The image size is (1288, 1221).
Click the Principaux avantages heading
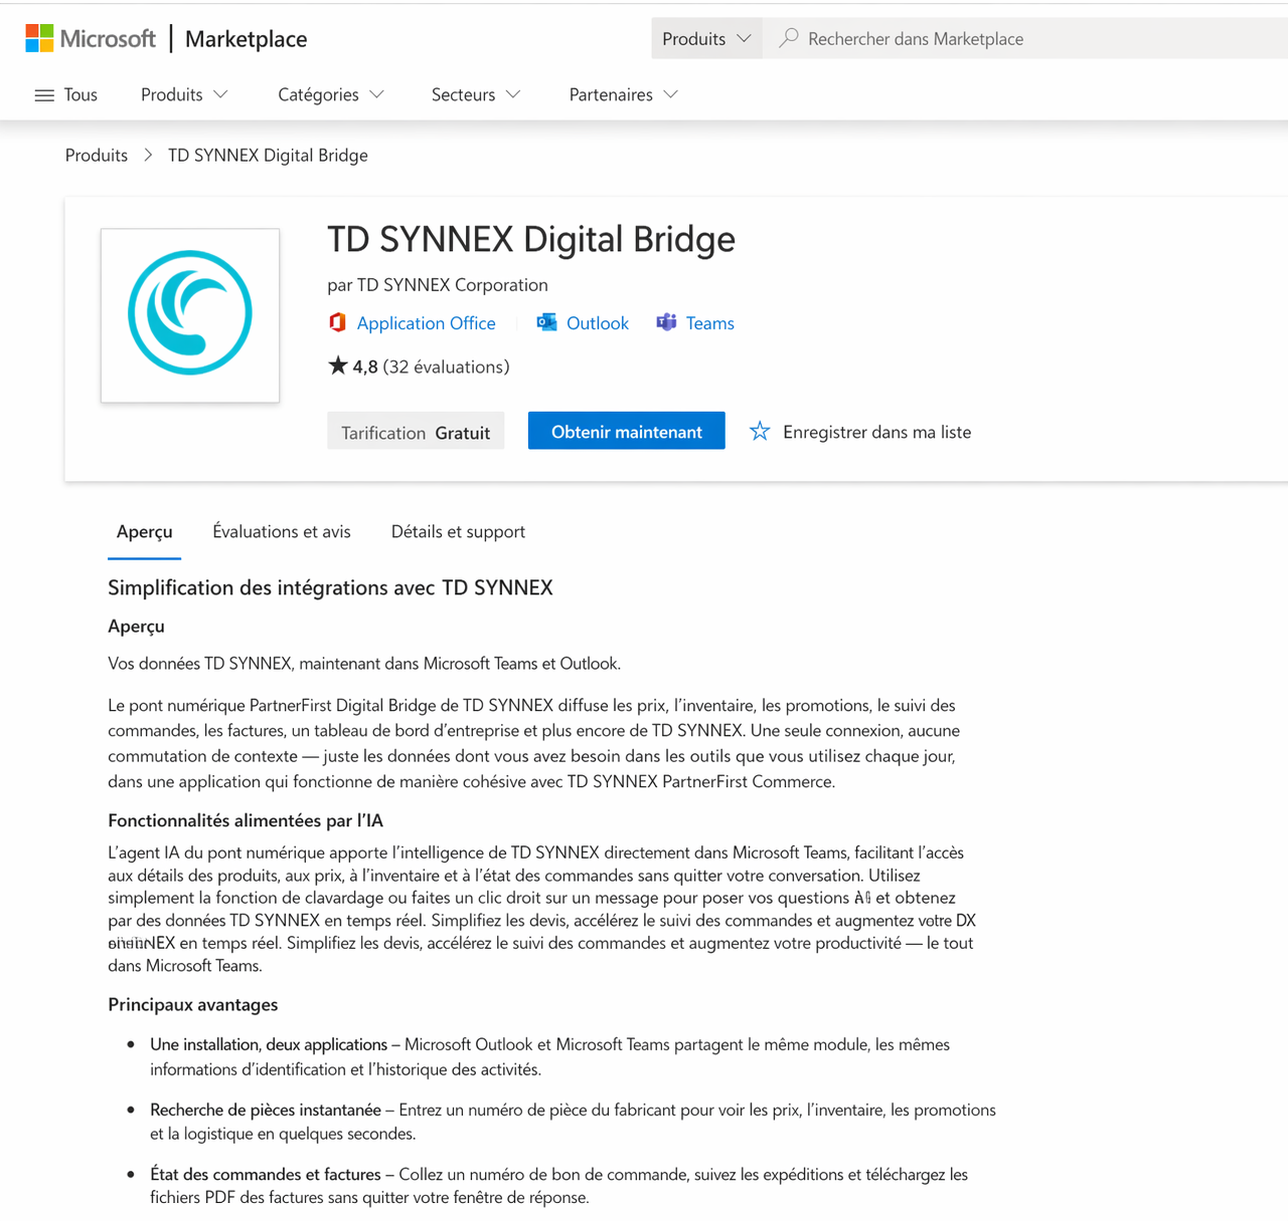click(x=193, y=1005)
